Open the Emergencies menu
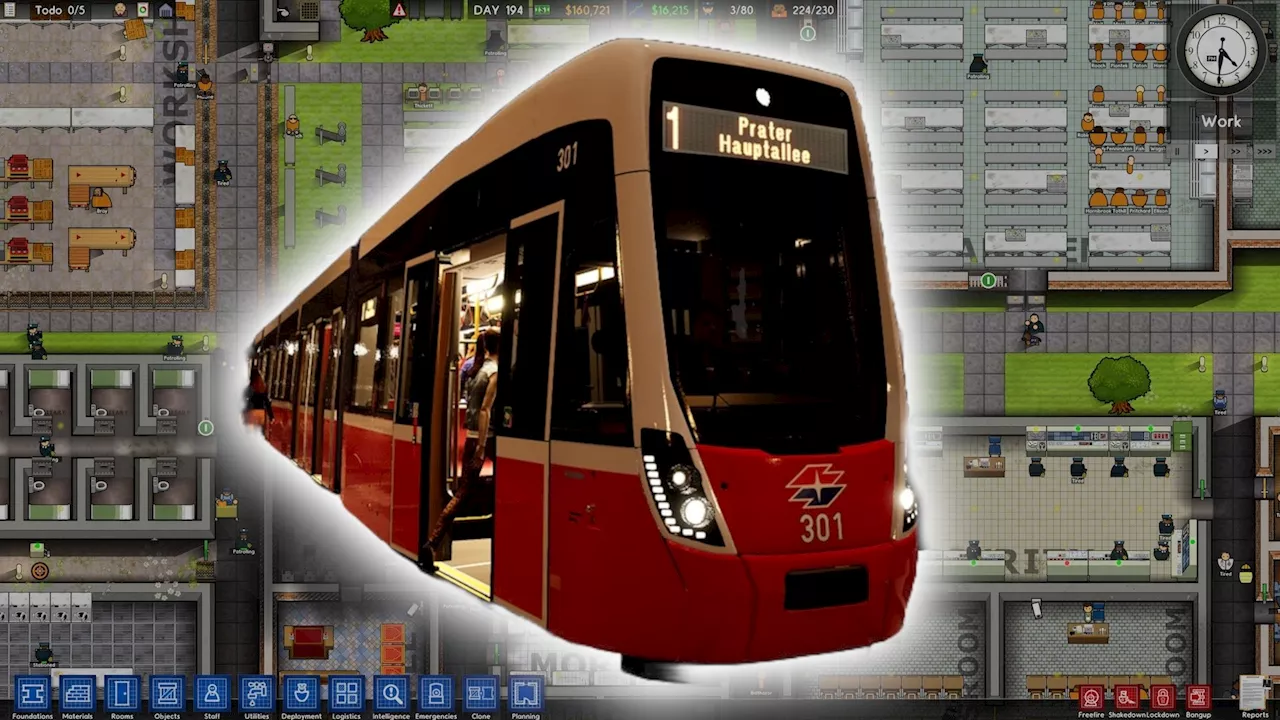 pos(436,693)
